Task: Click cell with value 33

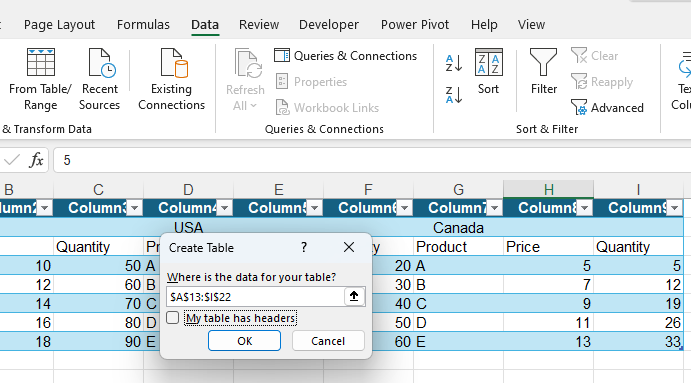Action: click(x=638, y=342)
